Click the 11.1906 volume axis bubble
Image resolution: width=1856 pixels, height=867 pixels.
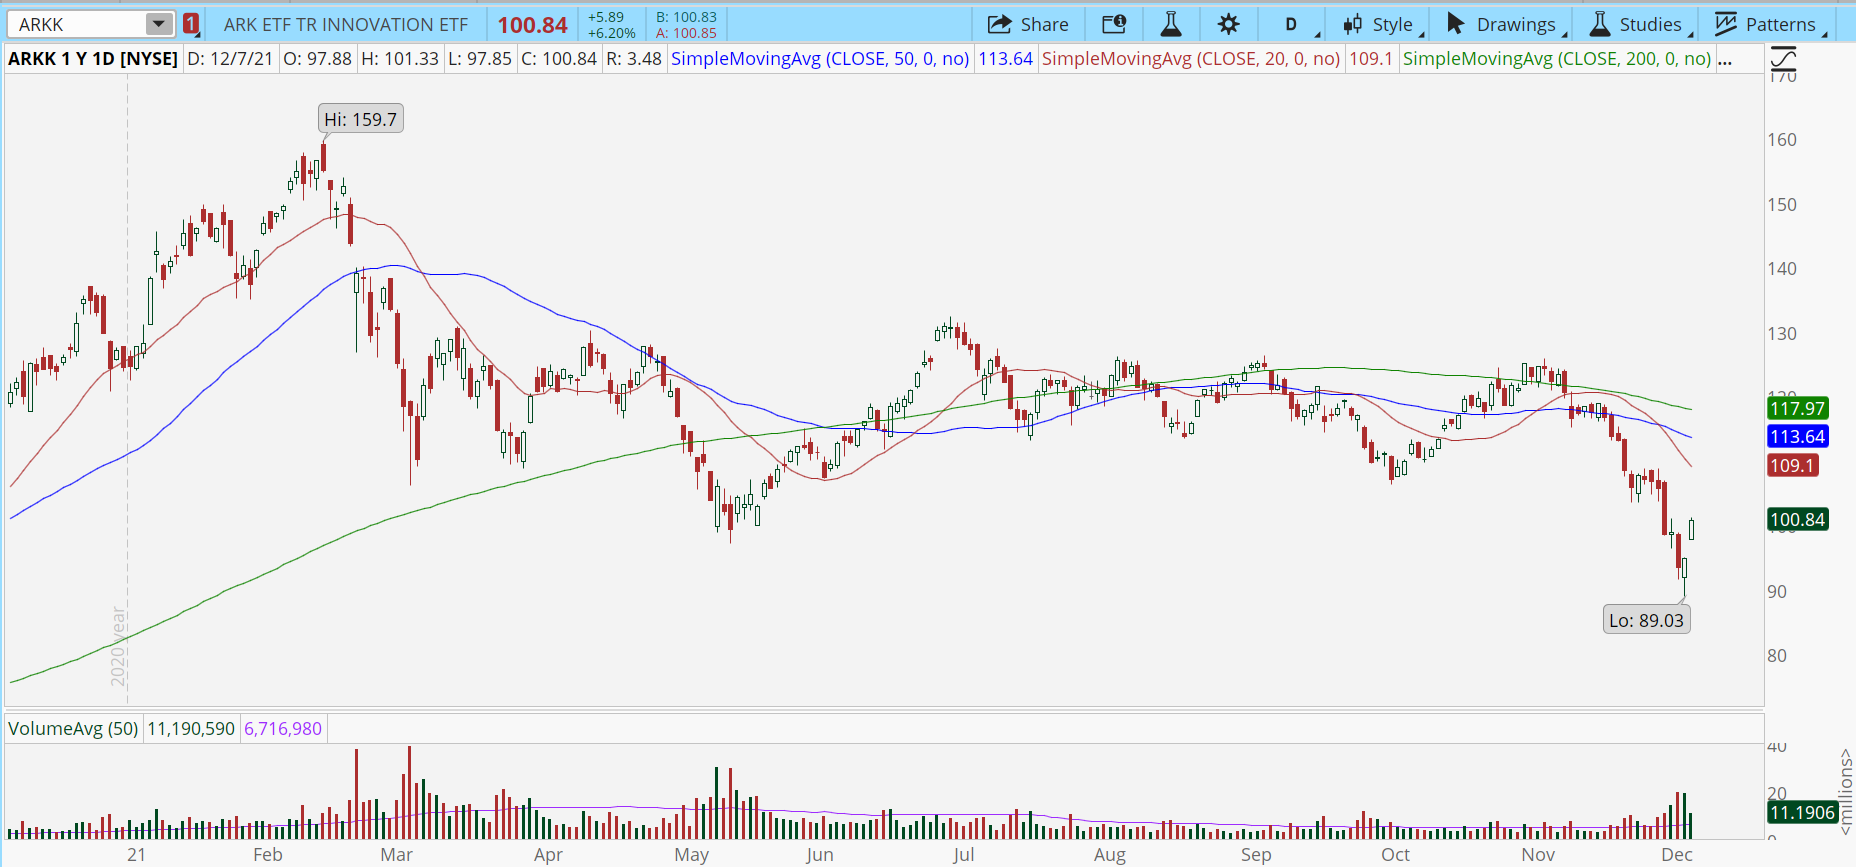[1802, 813]
